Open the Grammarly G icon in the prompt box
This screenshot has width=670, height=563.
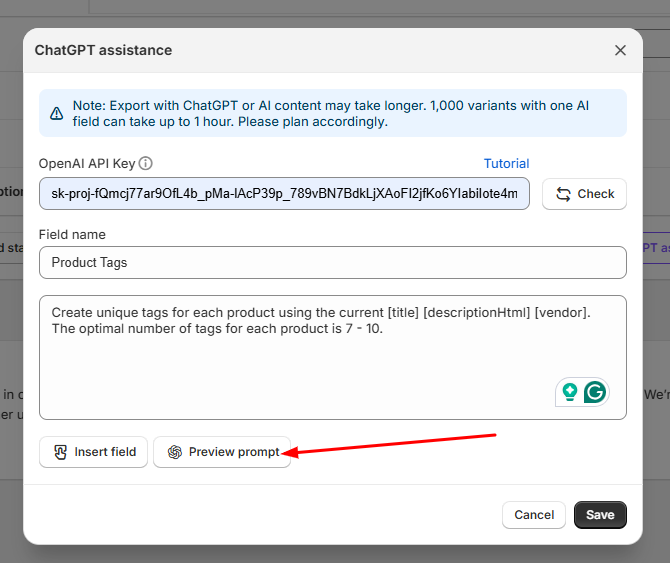pos(595,392)
